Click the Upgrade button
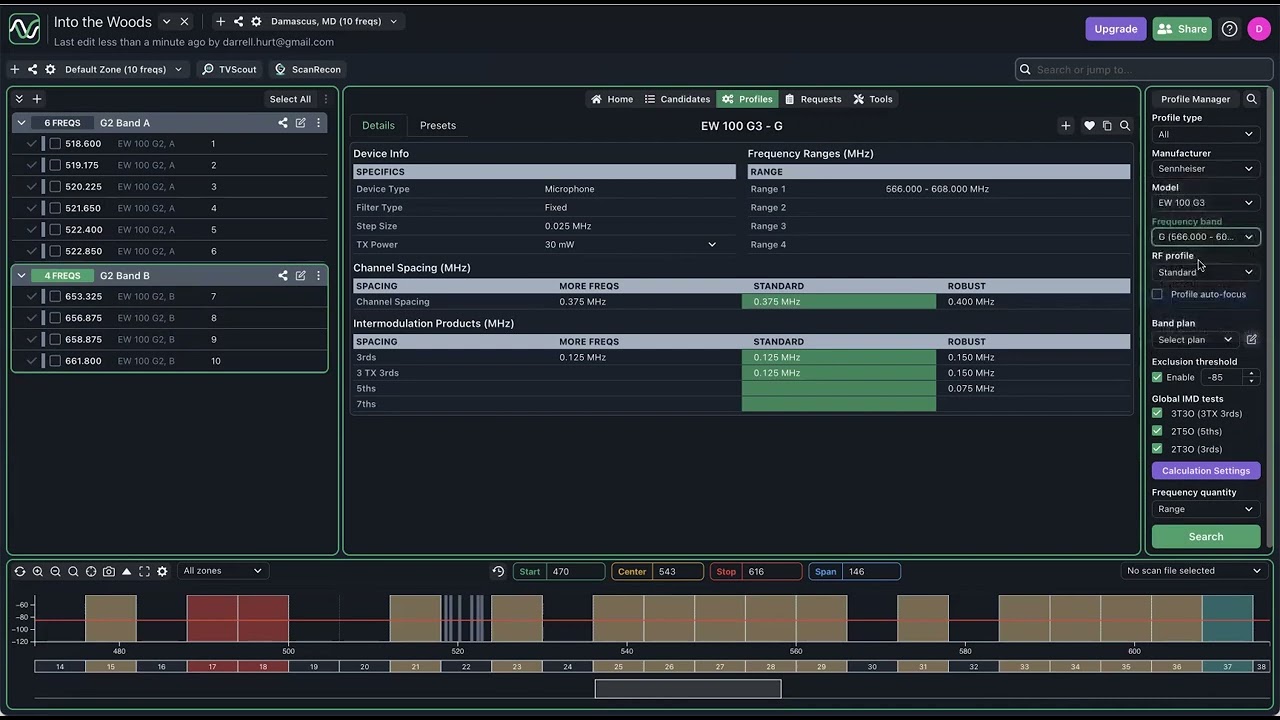This screenshot has width=1280, height=720. pyautogui.click(x=1116, y=29)
